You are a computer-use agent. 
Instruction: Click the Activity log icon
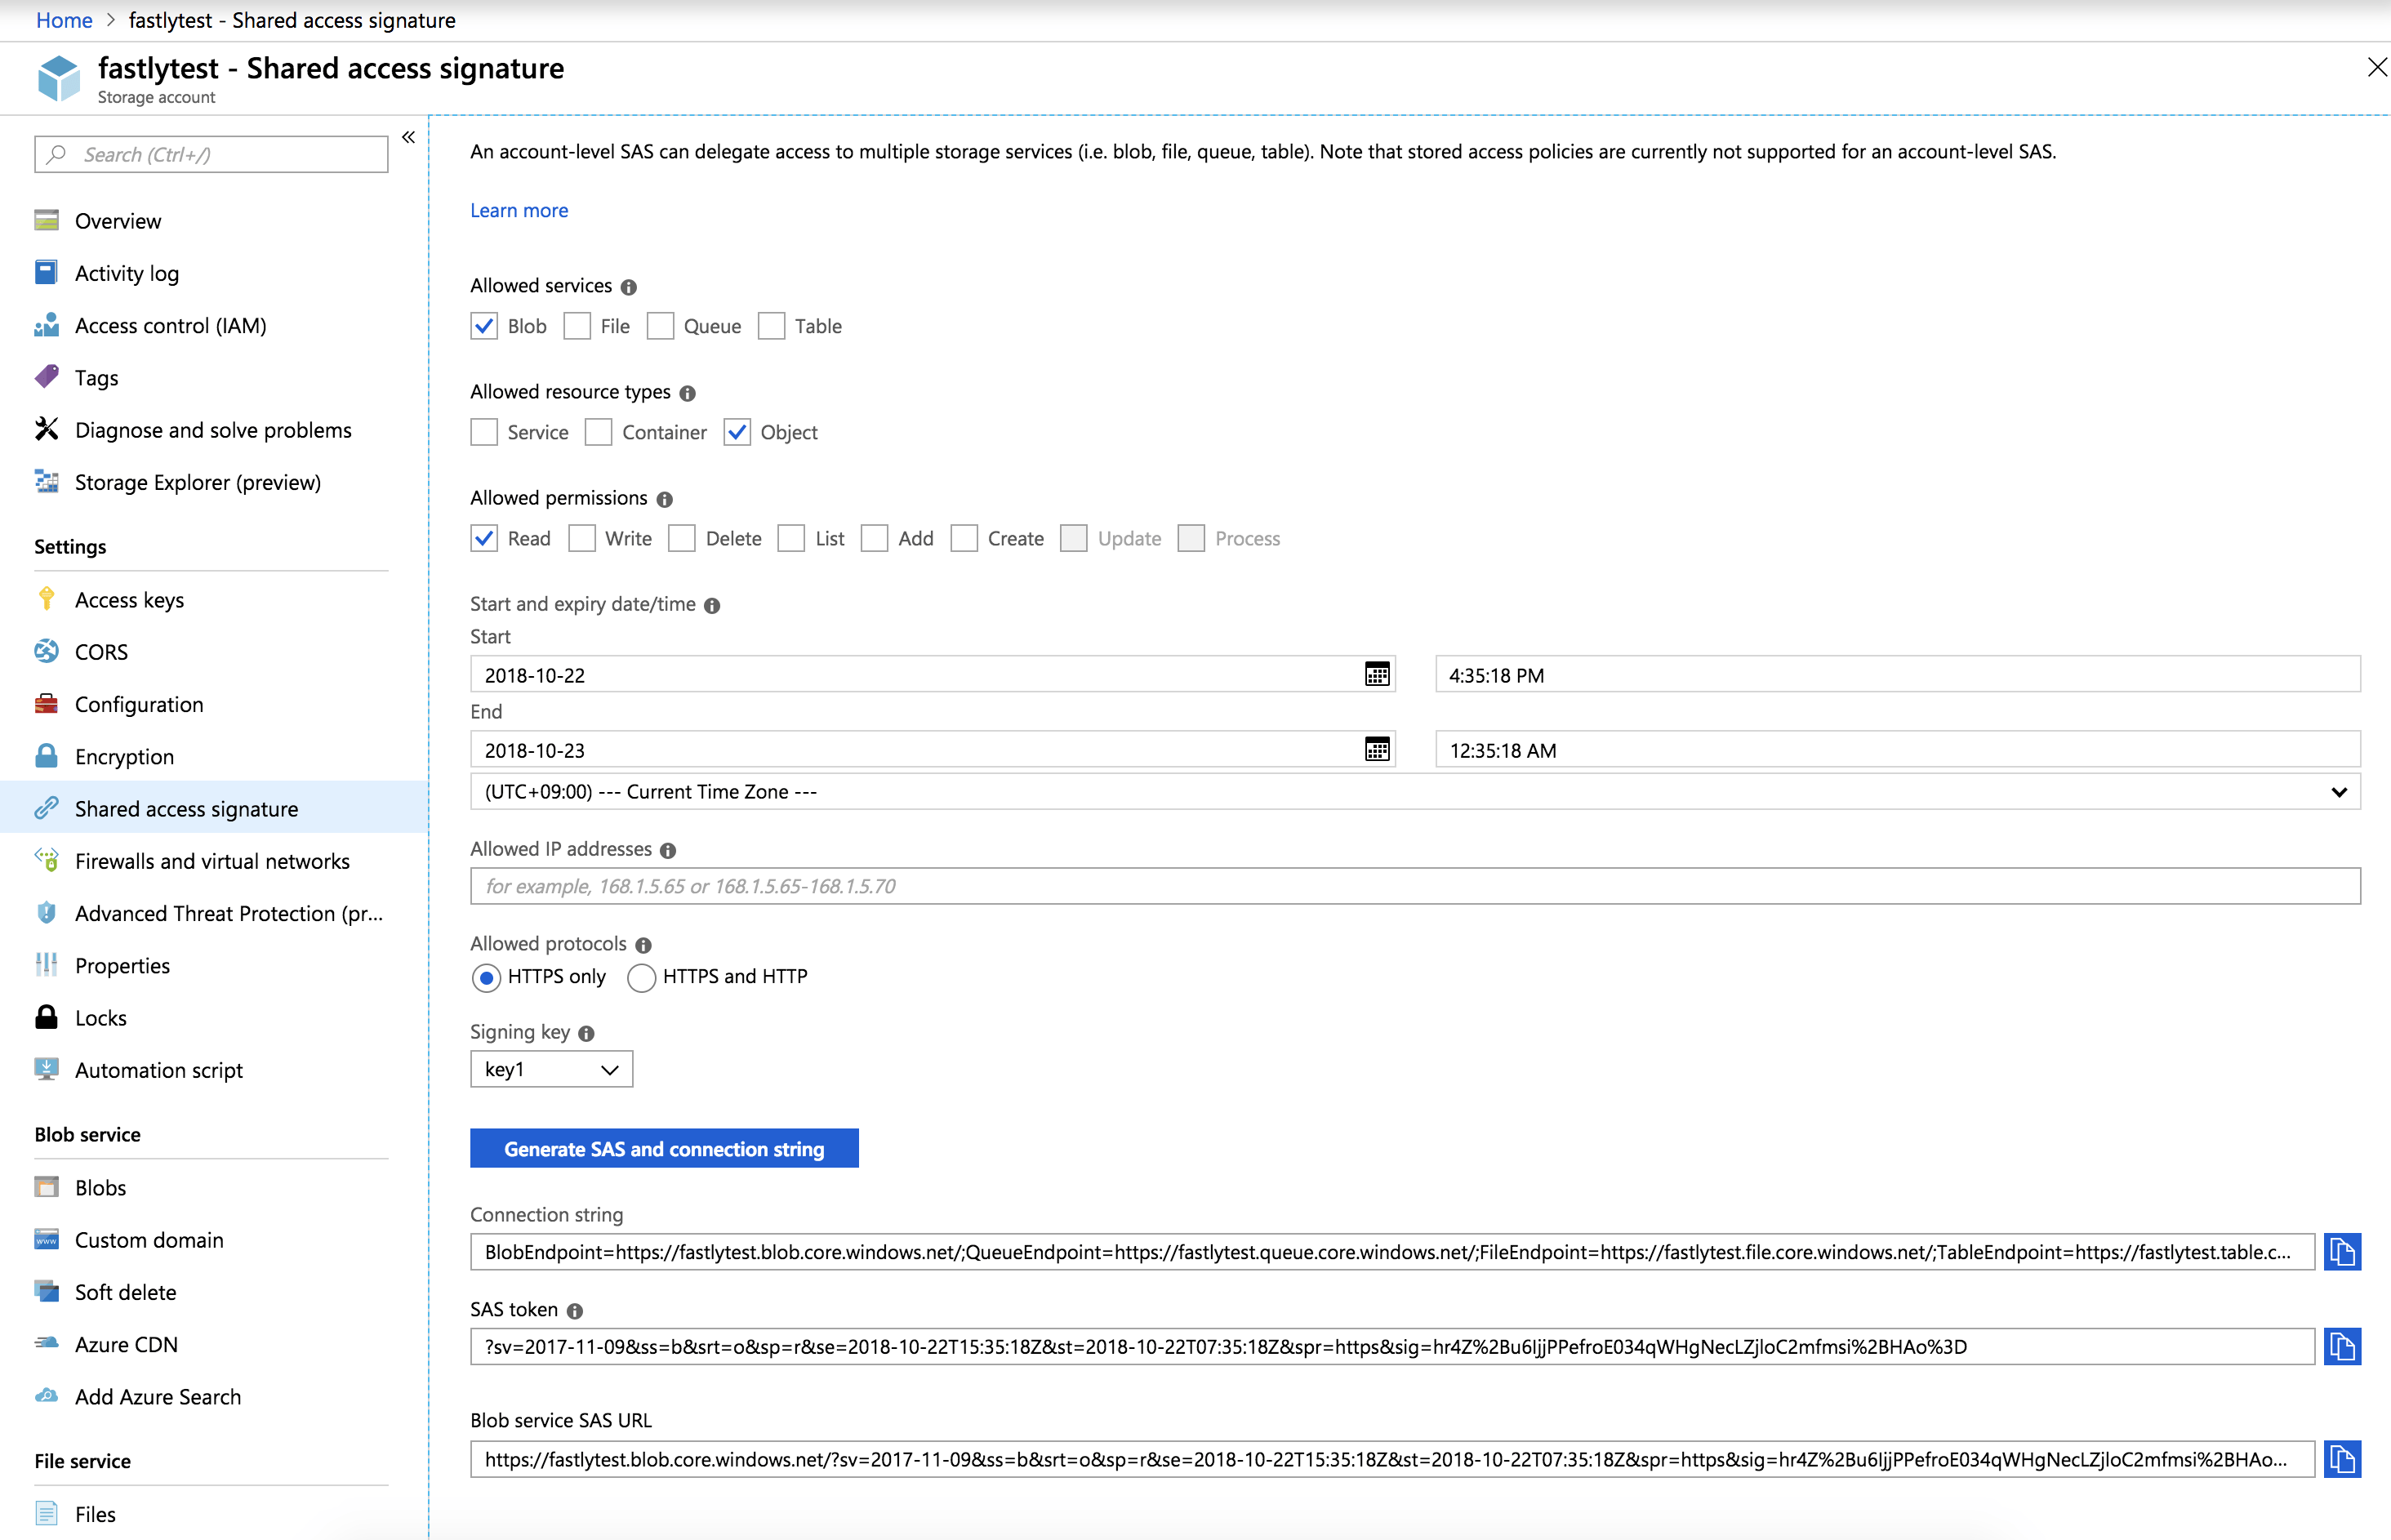click(46, 272)
